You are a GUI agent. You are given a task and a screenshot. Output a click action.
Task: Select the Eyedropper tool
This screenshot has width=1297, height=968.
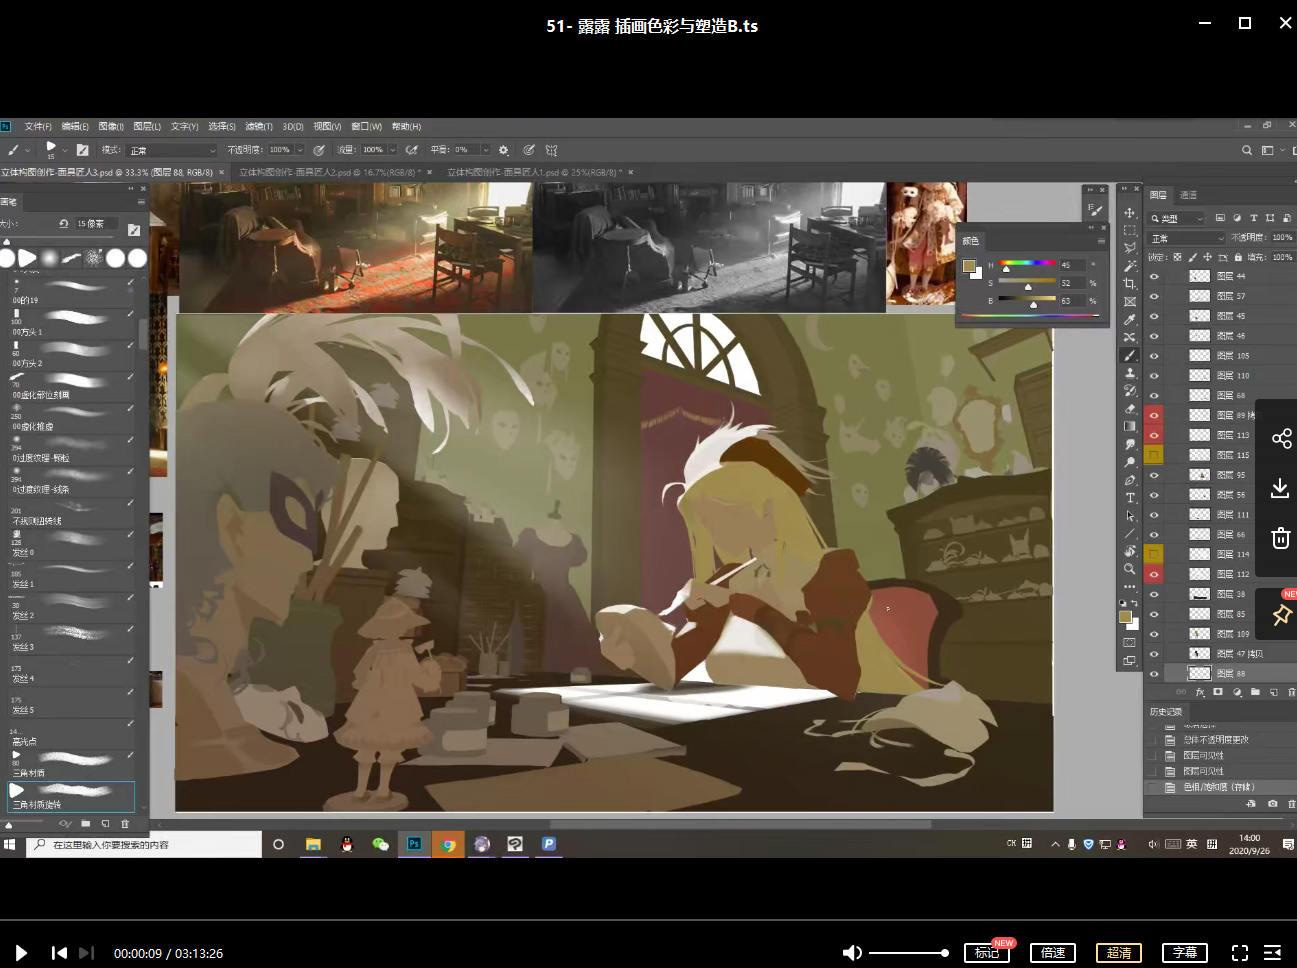(x=1130, y=319)
